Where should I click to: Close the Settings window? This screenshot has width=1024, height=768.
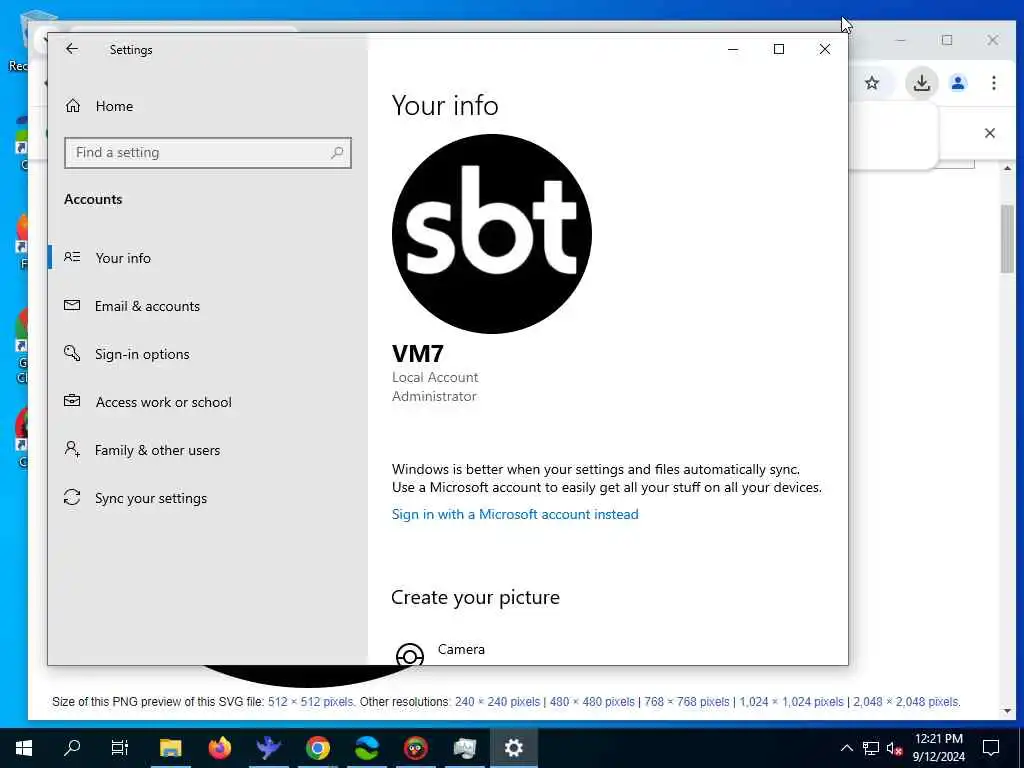825,49
